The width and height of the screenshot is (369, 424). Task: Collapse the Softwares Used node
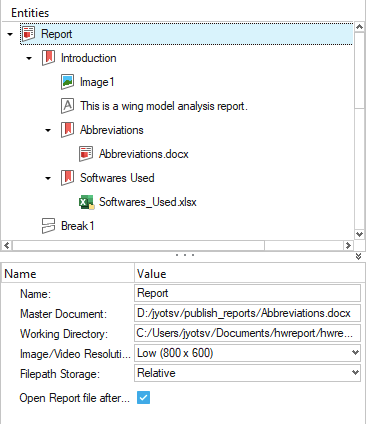click(x=48, y=178)
